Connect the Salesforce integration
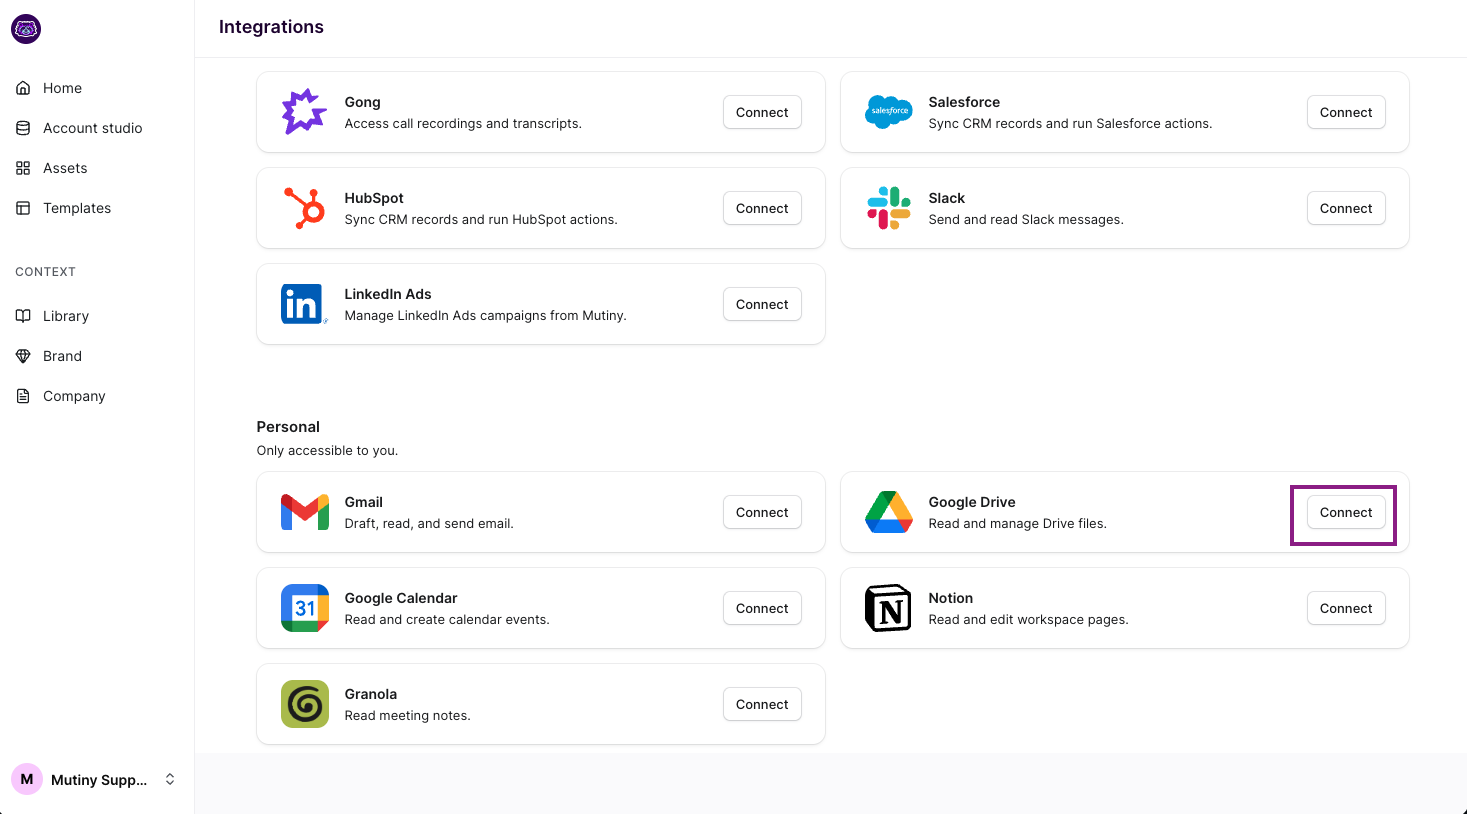The image size is (1467, 814). (x=1346, y=112)
